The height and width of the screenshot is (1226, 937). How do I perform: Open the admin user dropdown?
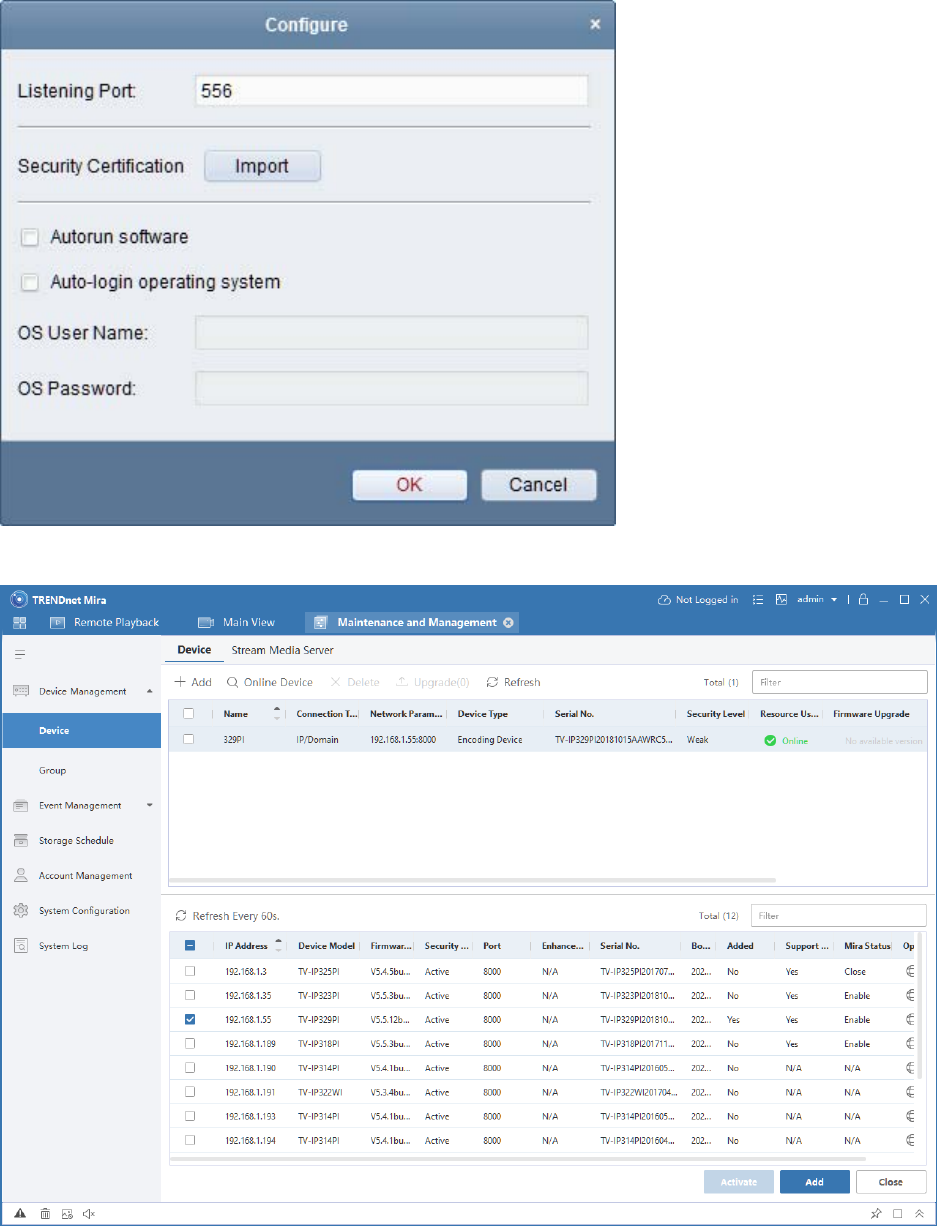pyautogui.click(x=817, y=599)
